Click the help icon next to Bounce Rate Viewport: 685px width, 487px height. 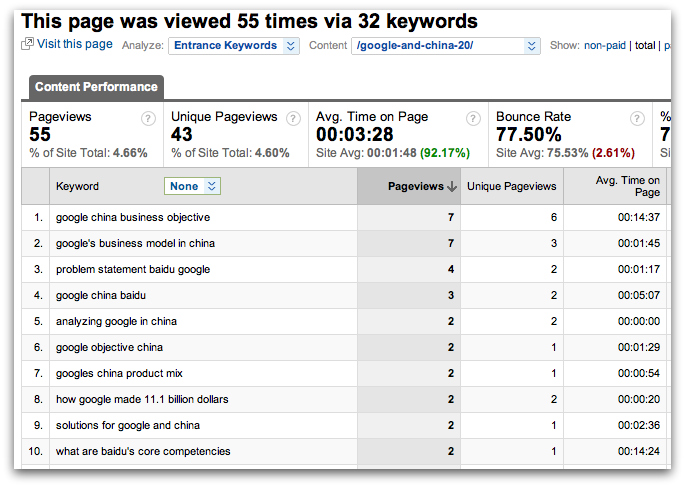(x=637, y=118)
